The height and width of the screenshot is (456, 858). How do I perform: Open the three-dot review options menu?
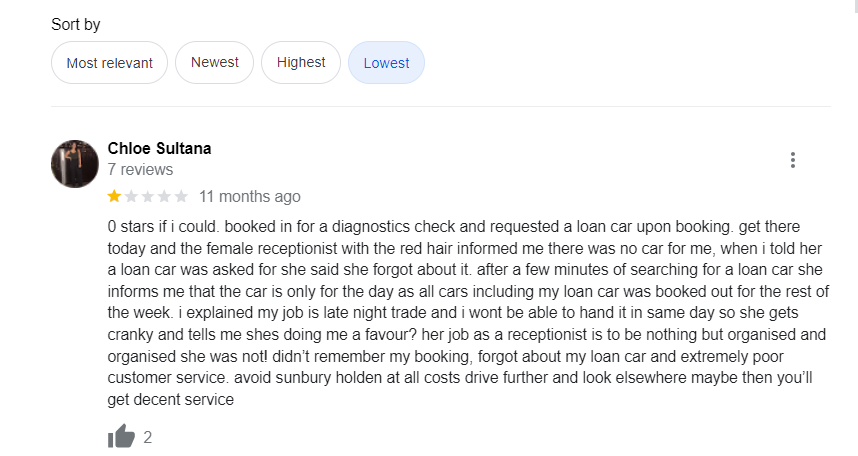pyautogui.click(x=793, y=160)
